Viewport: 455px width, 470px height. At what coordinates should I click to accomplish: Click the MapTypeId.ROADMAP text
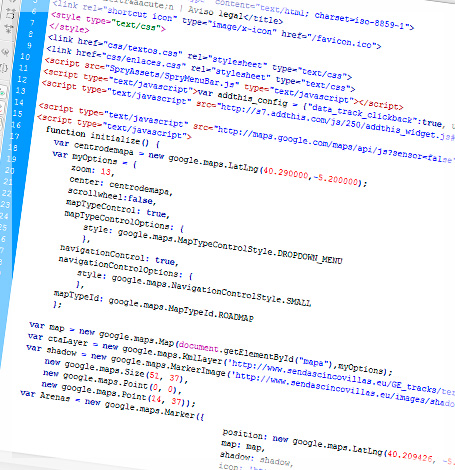coord(210,312)
